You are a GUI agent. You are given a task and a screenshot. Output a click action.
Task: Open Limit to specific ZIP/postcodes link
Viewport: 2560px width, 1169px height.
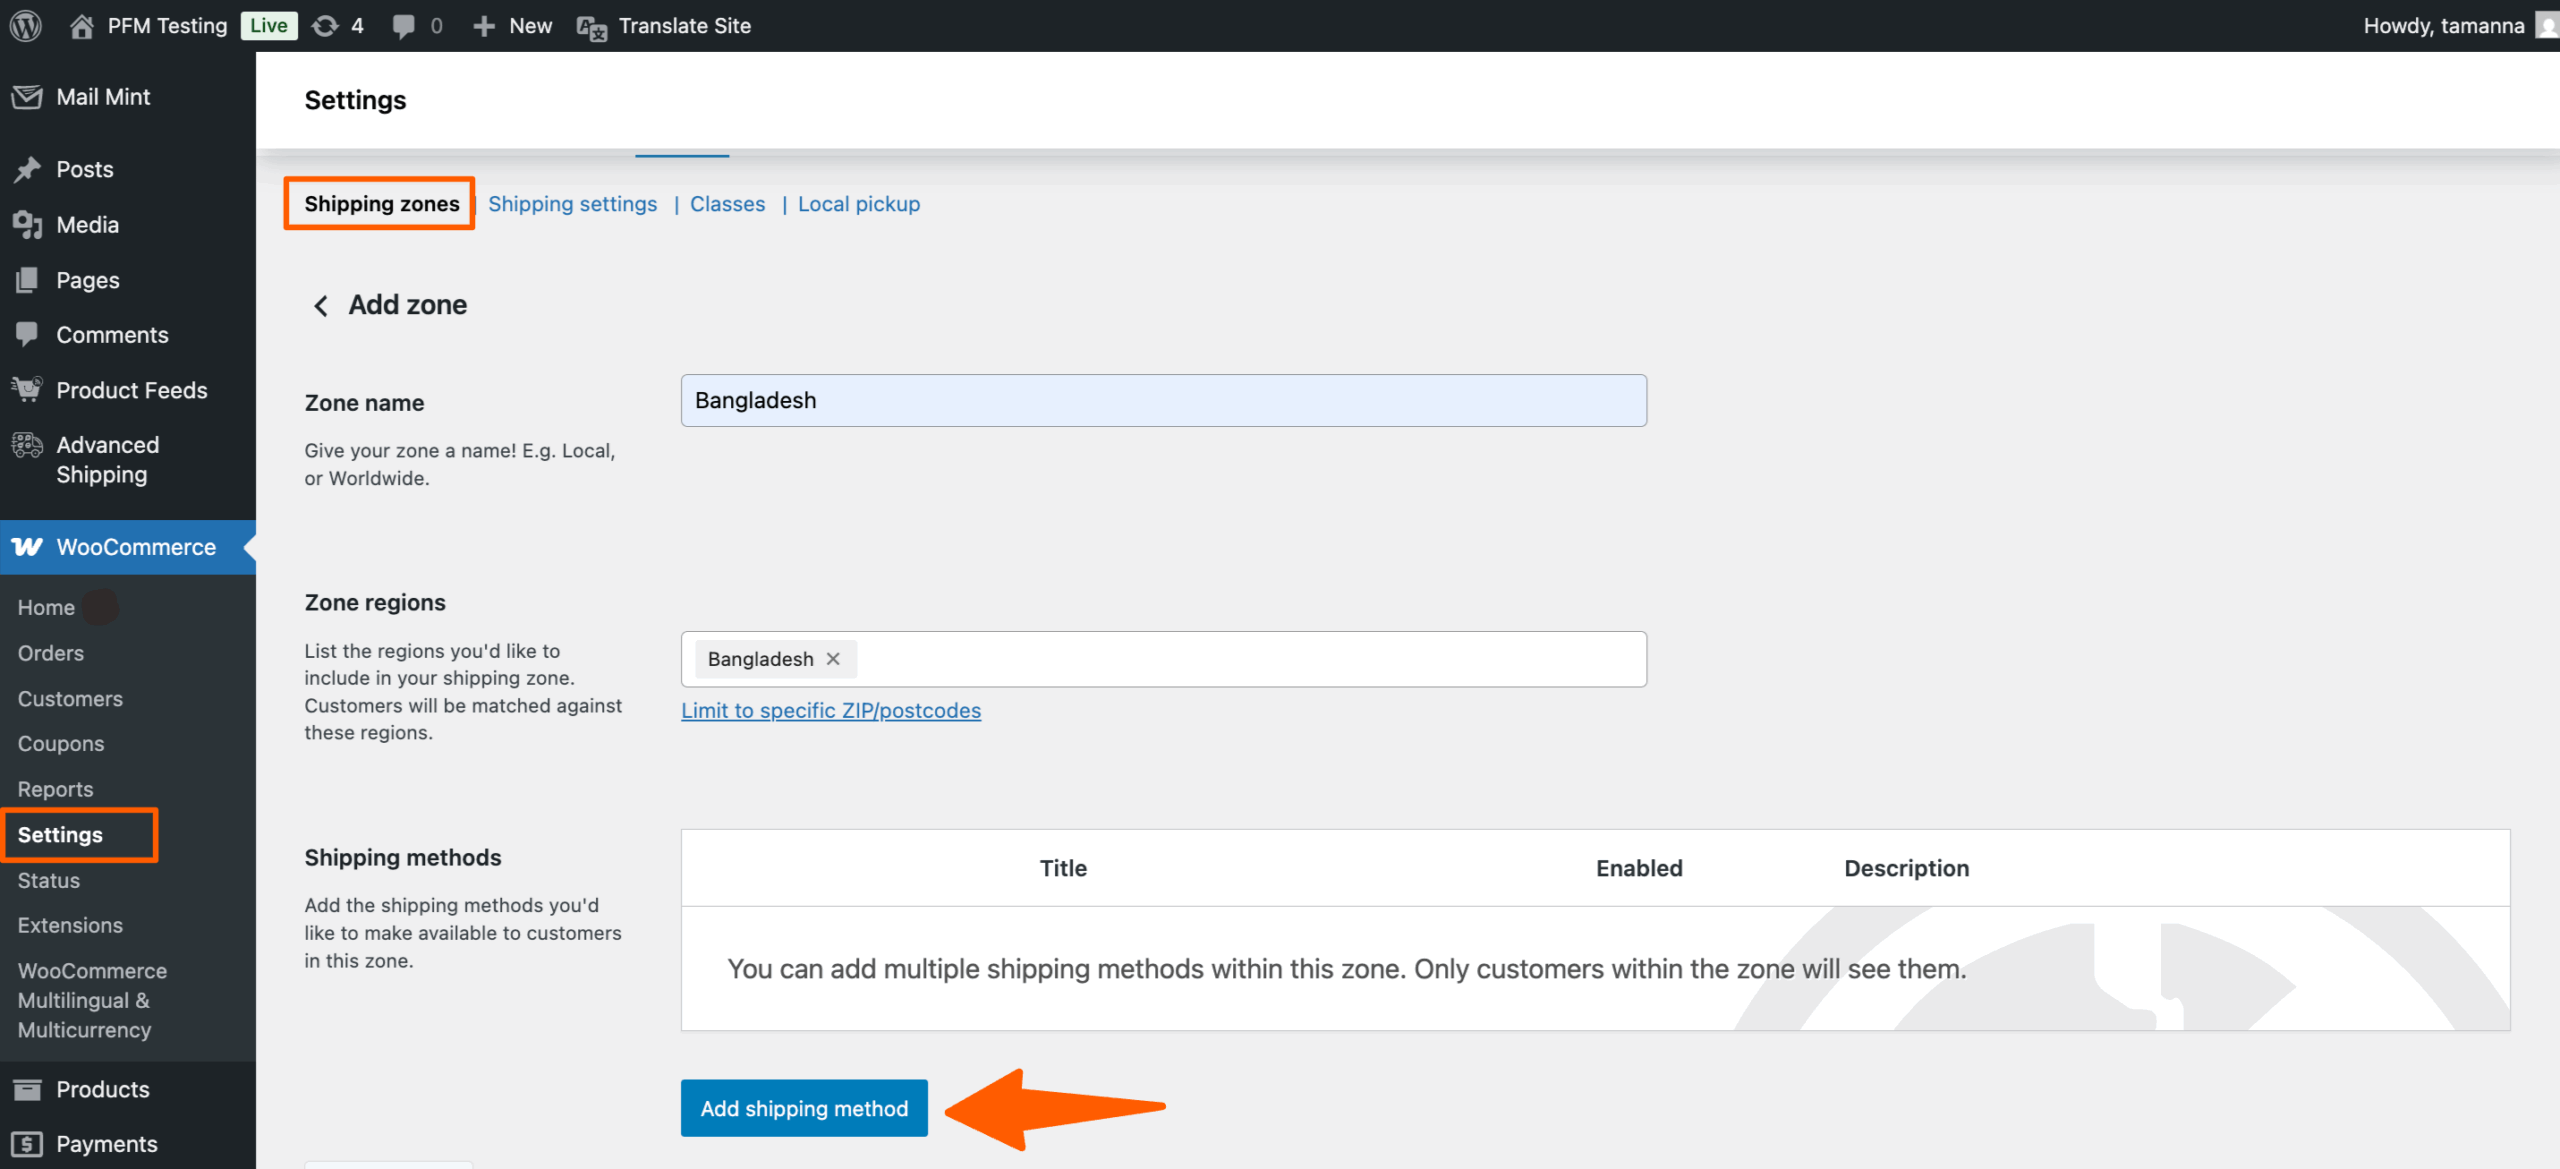[831, 711]
